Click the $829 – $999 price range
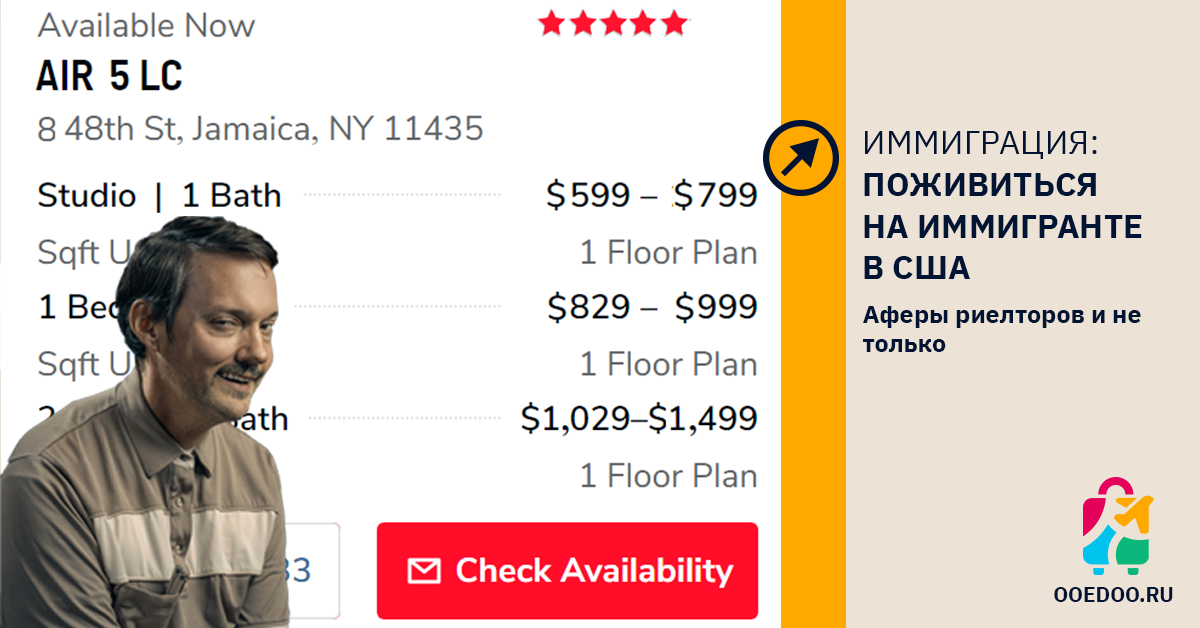The image size is (1200, 628). pos(652,308)
